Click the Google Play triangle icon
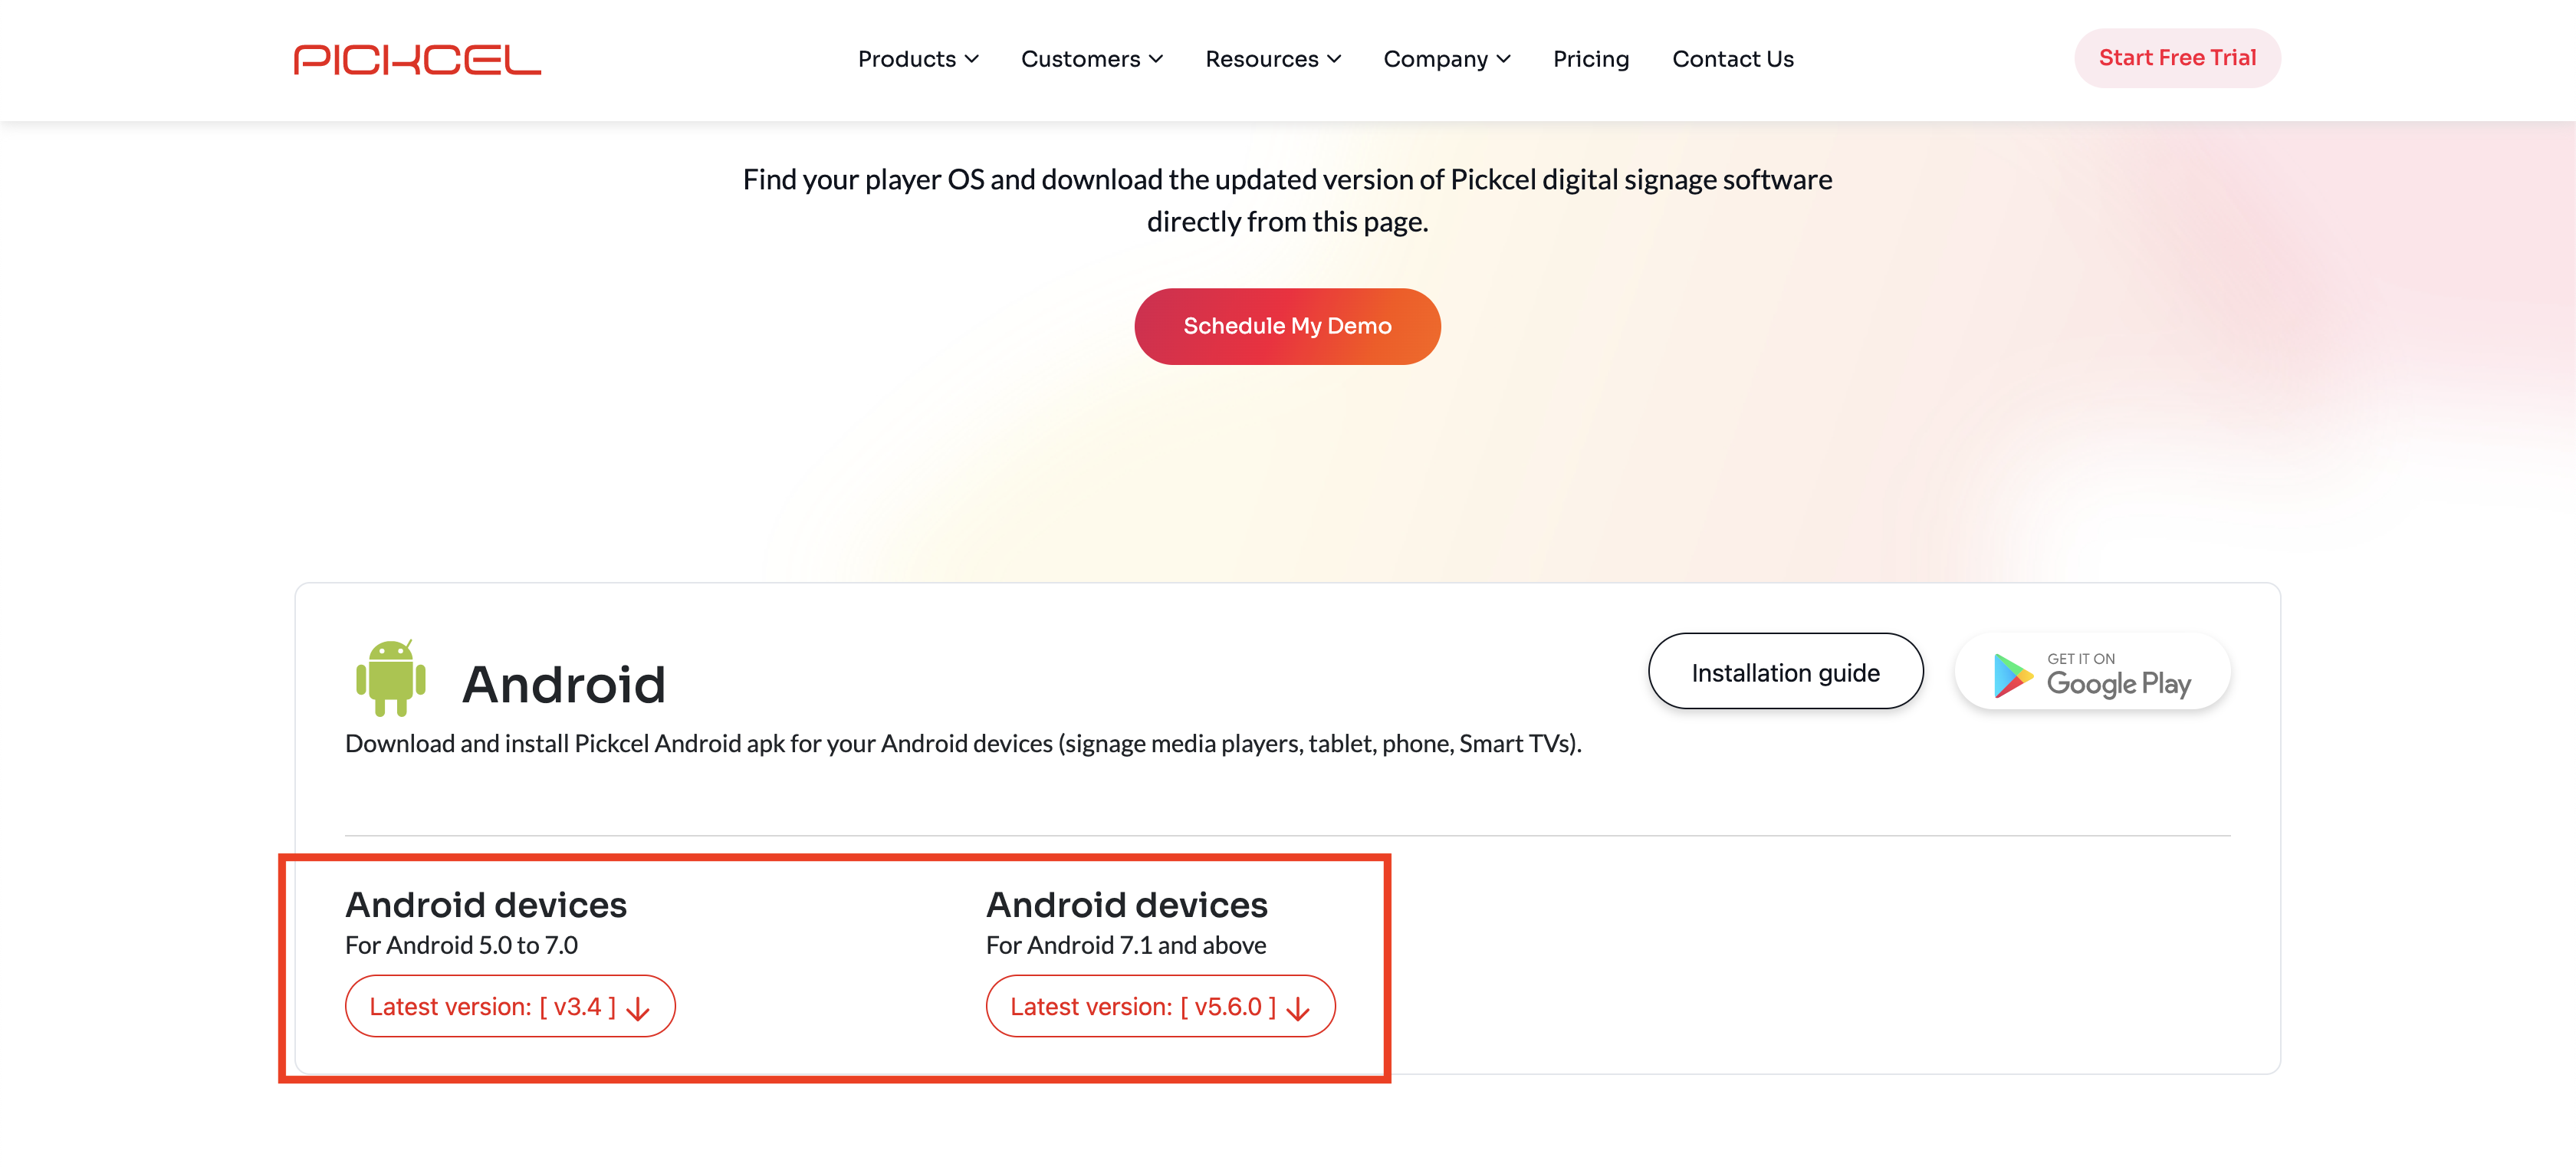This screenshot has width=2576, height=1167. click(x=2012, y=676)
